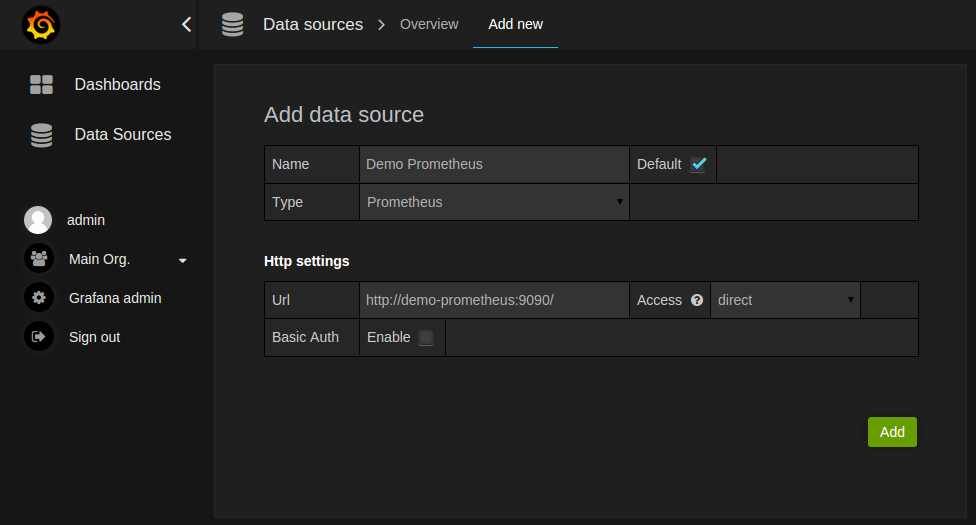
Task: Click the Data Sources sidebar stack icon
Action: point(41,135)
